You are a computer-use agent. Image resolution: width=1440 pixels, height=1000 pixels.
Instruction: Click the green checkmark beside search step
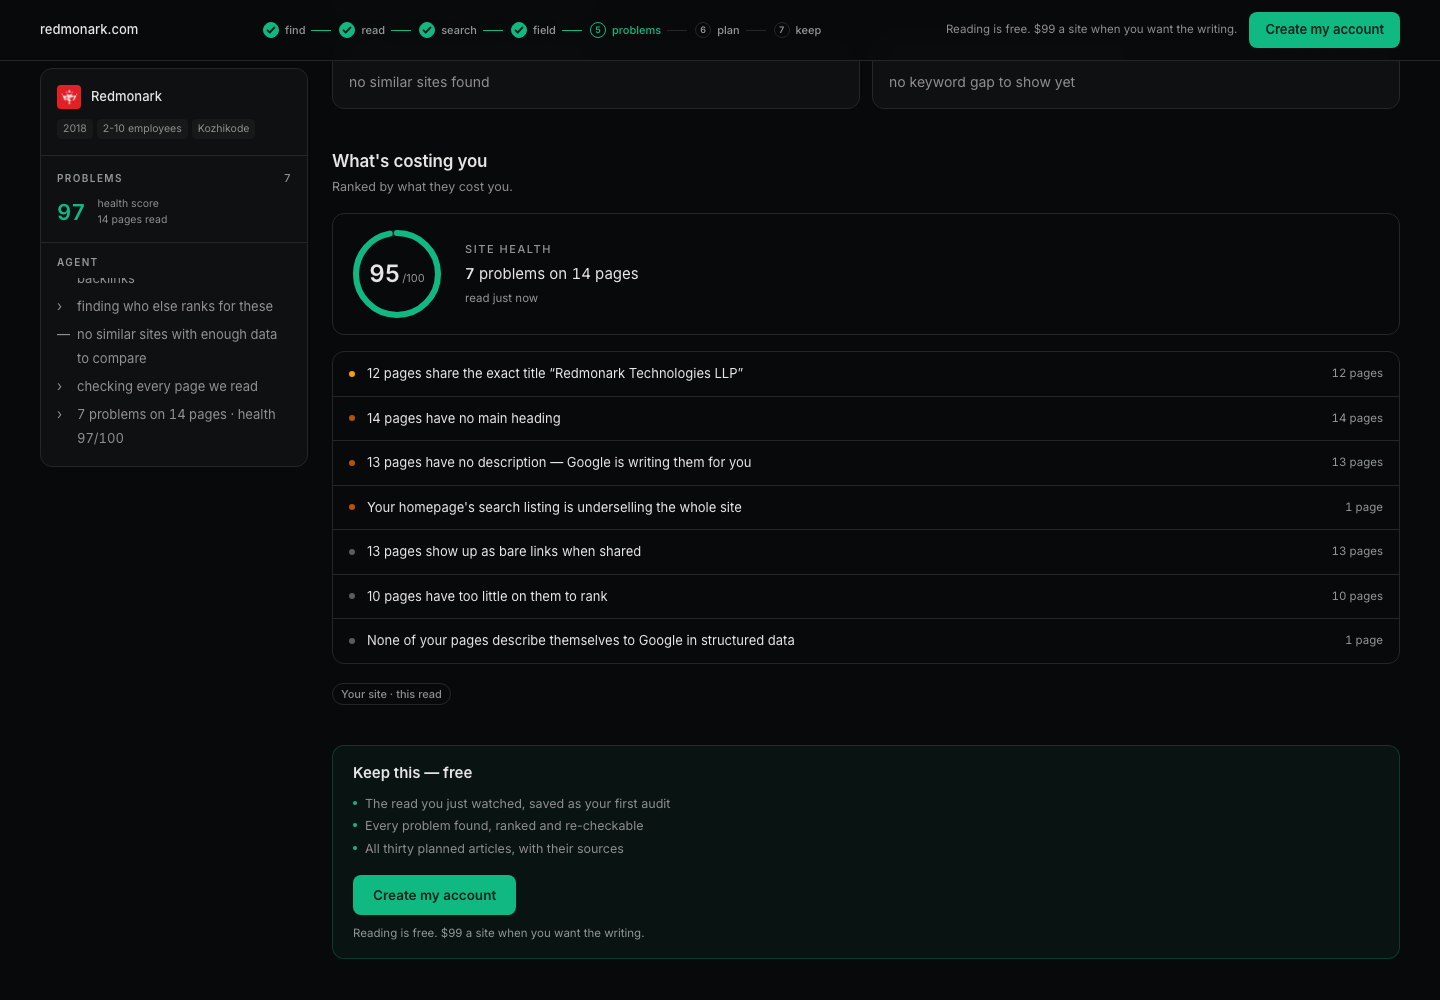pyautogui.click(x=427, y=30)
